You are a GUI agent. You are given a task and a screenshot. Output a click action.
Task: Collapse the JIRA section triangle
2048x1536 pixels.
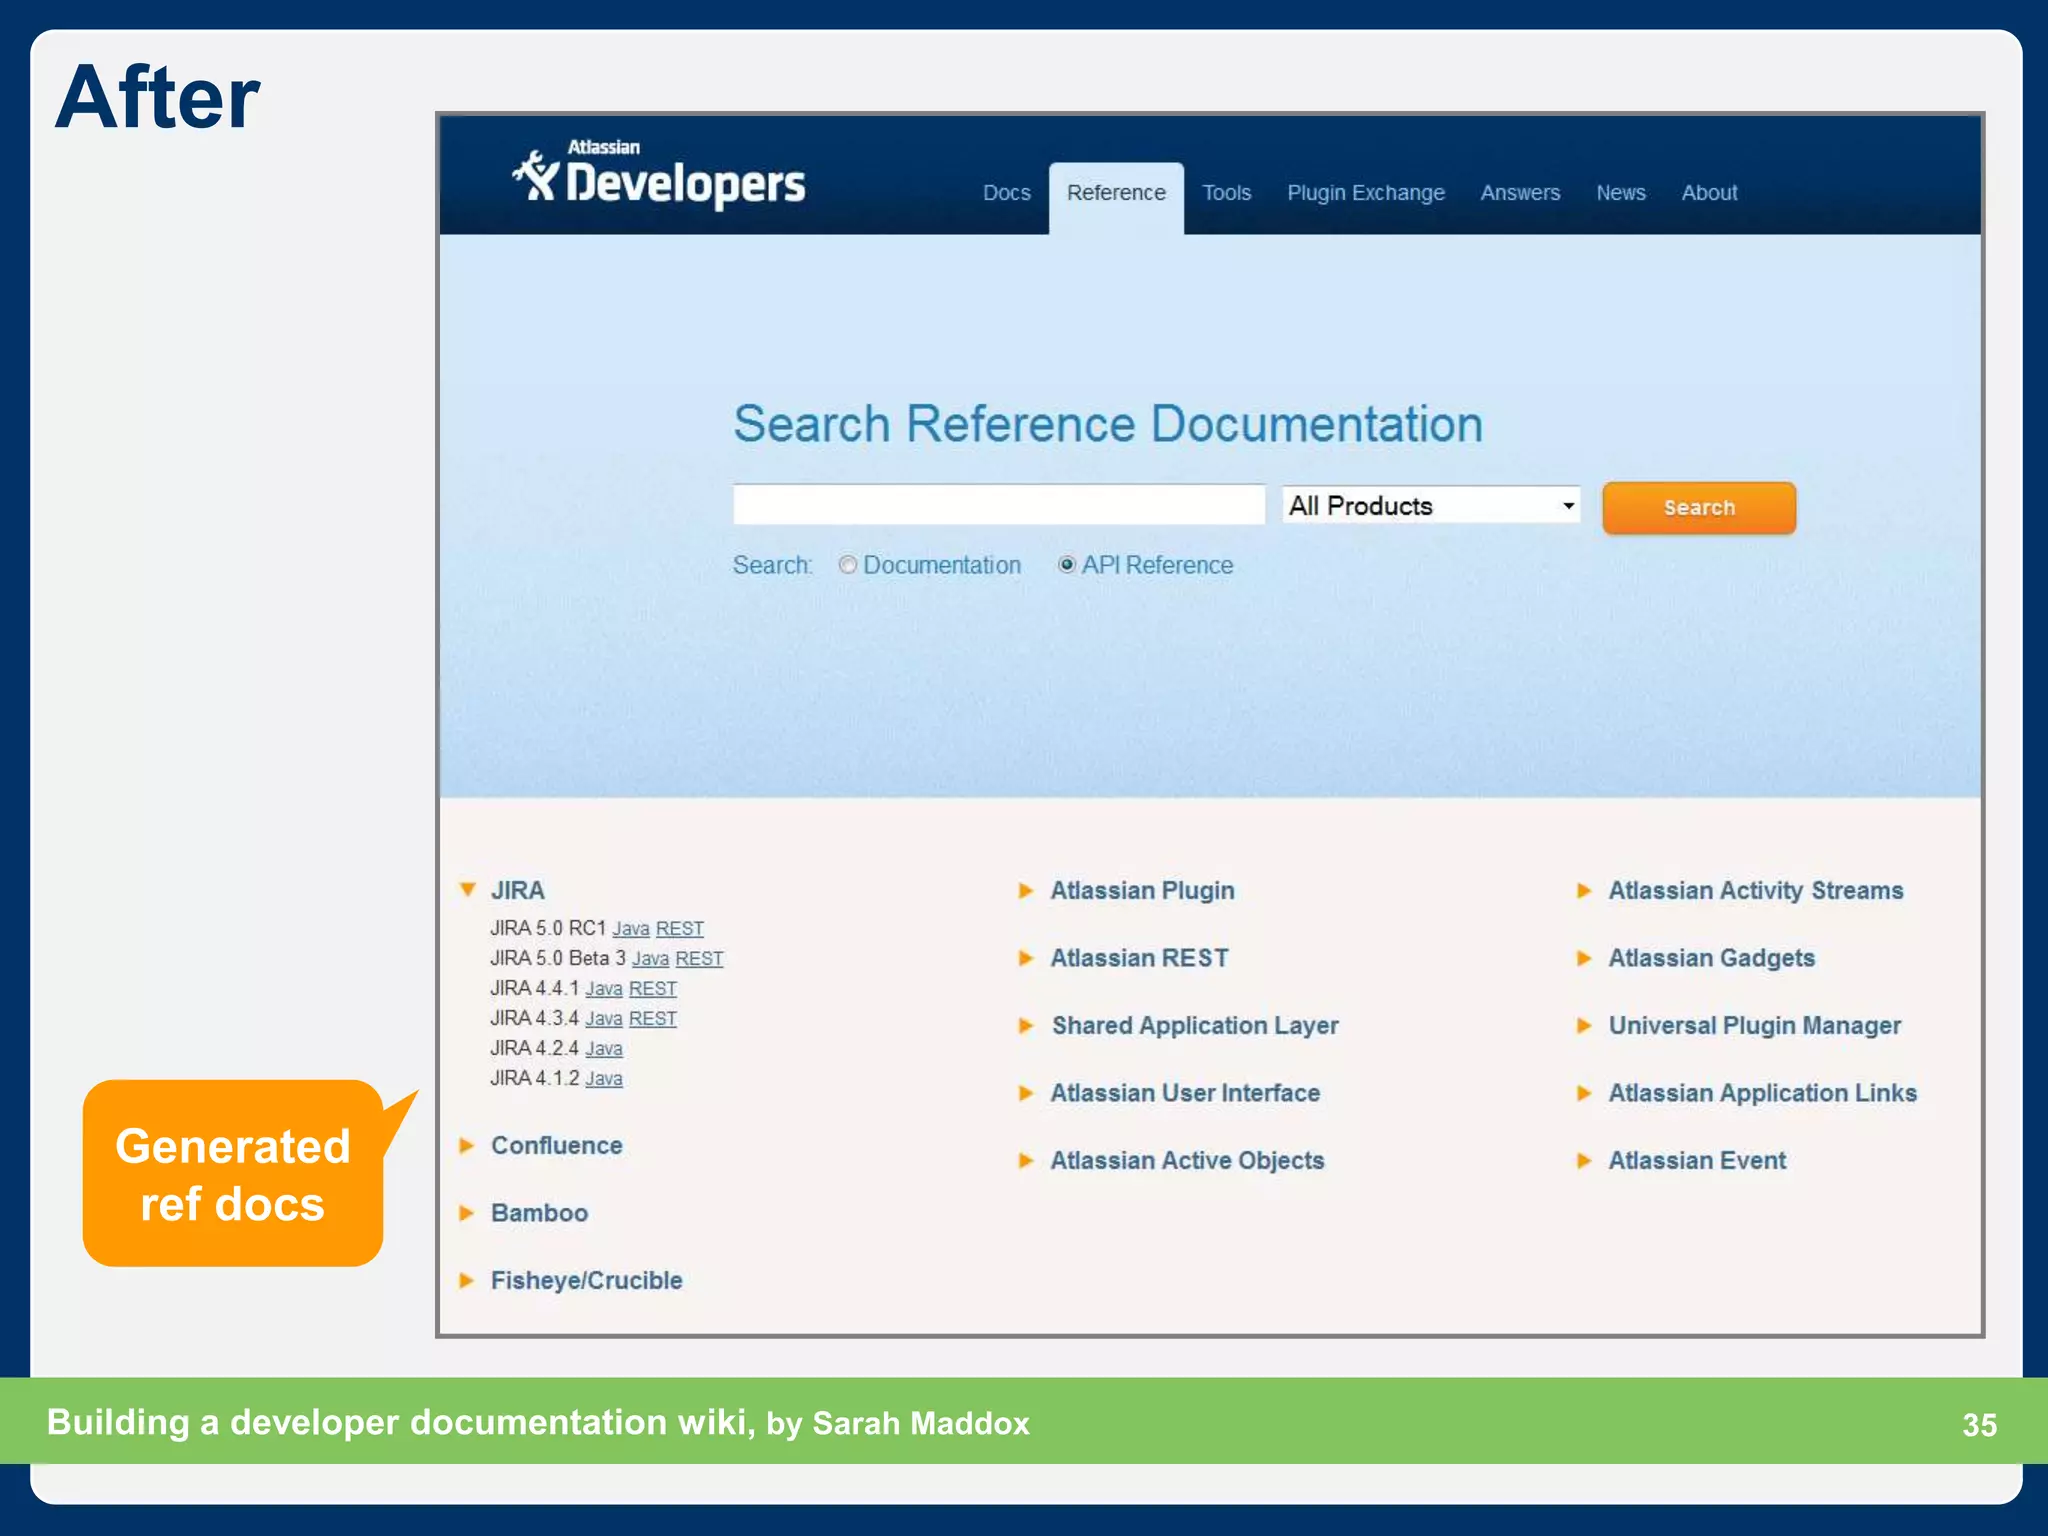[467, 889]
